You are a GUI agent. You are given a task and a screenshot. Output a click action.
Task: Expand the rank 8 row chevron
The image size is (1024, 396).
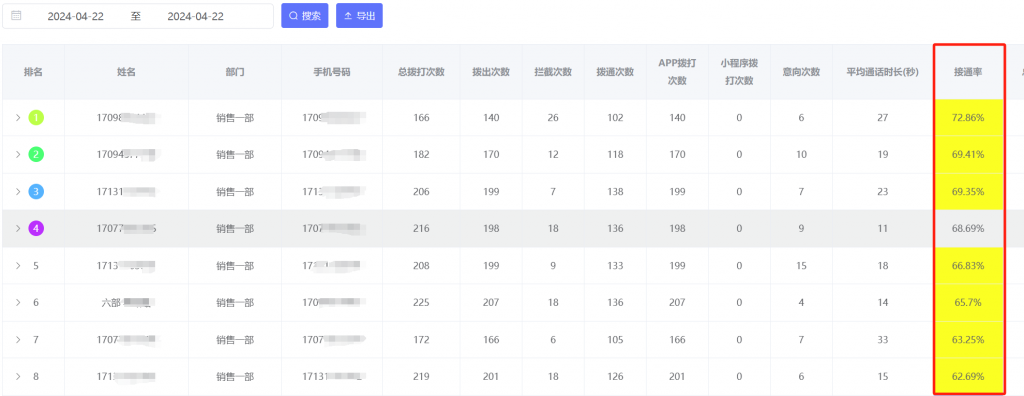pyautogui.click(x=18, y=376)
